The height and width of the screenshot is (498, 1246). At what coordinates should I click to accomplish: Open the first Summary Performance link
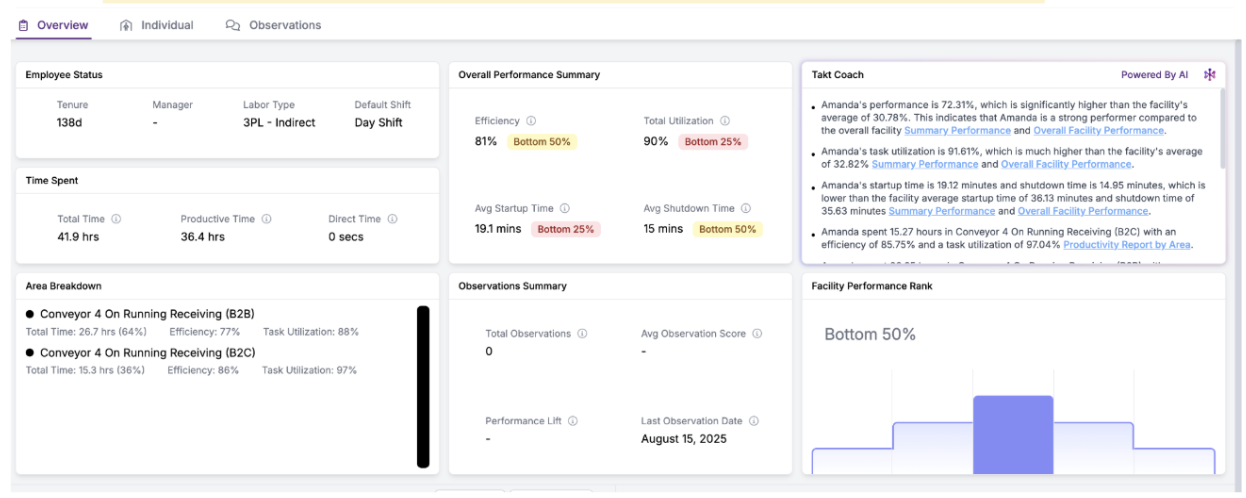957,131
